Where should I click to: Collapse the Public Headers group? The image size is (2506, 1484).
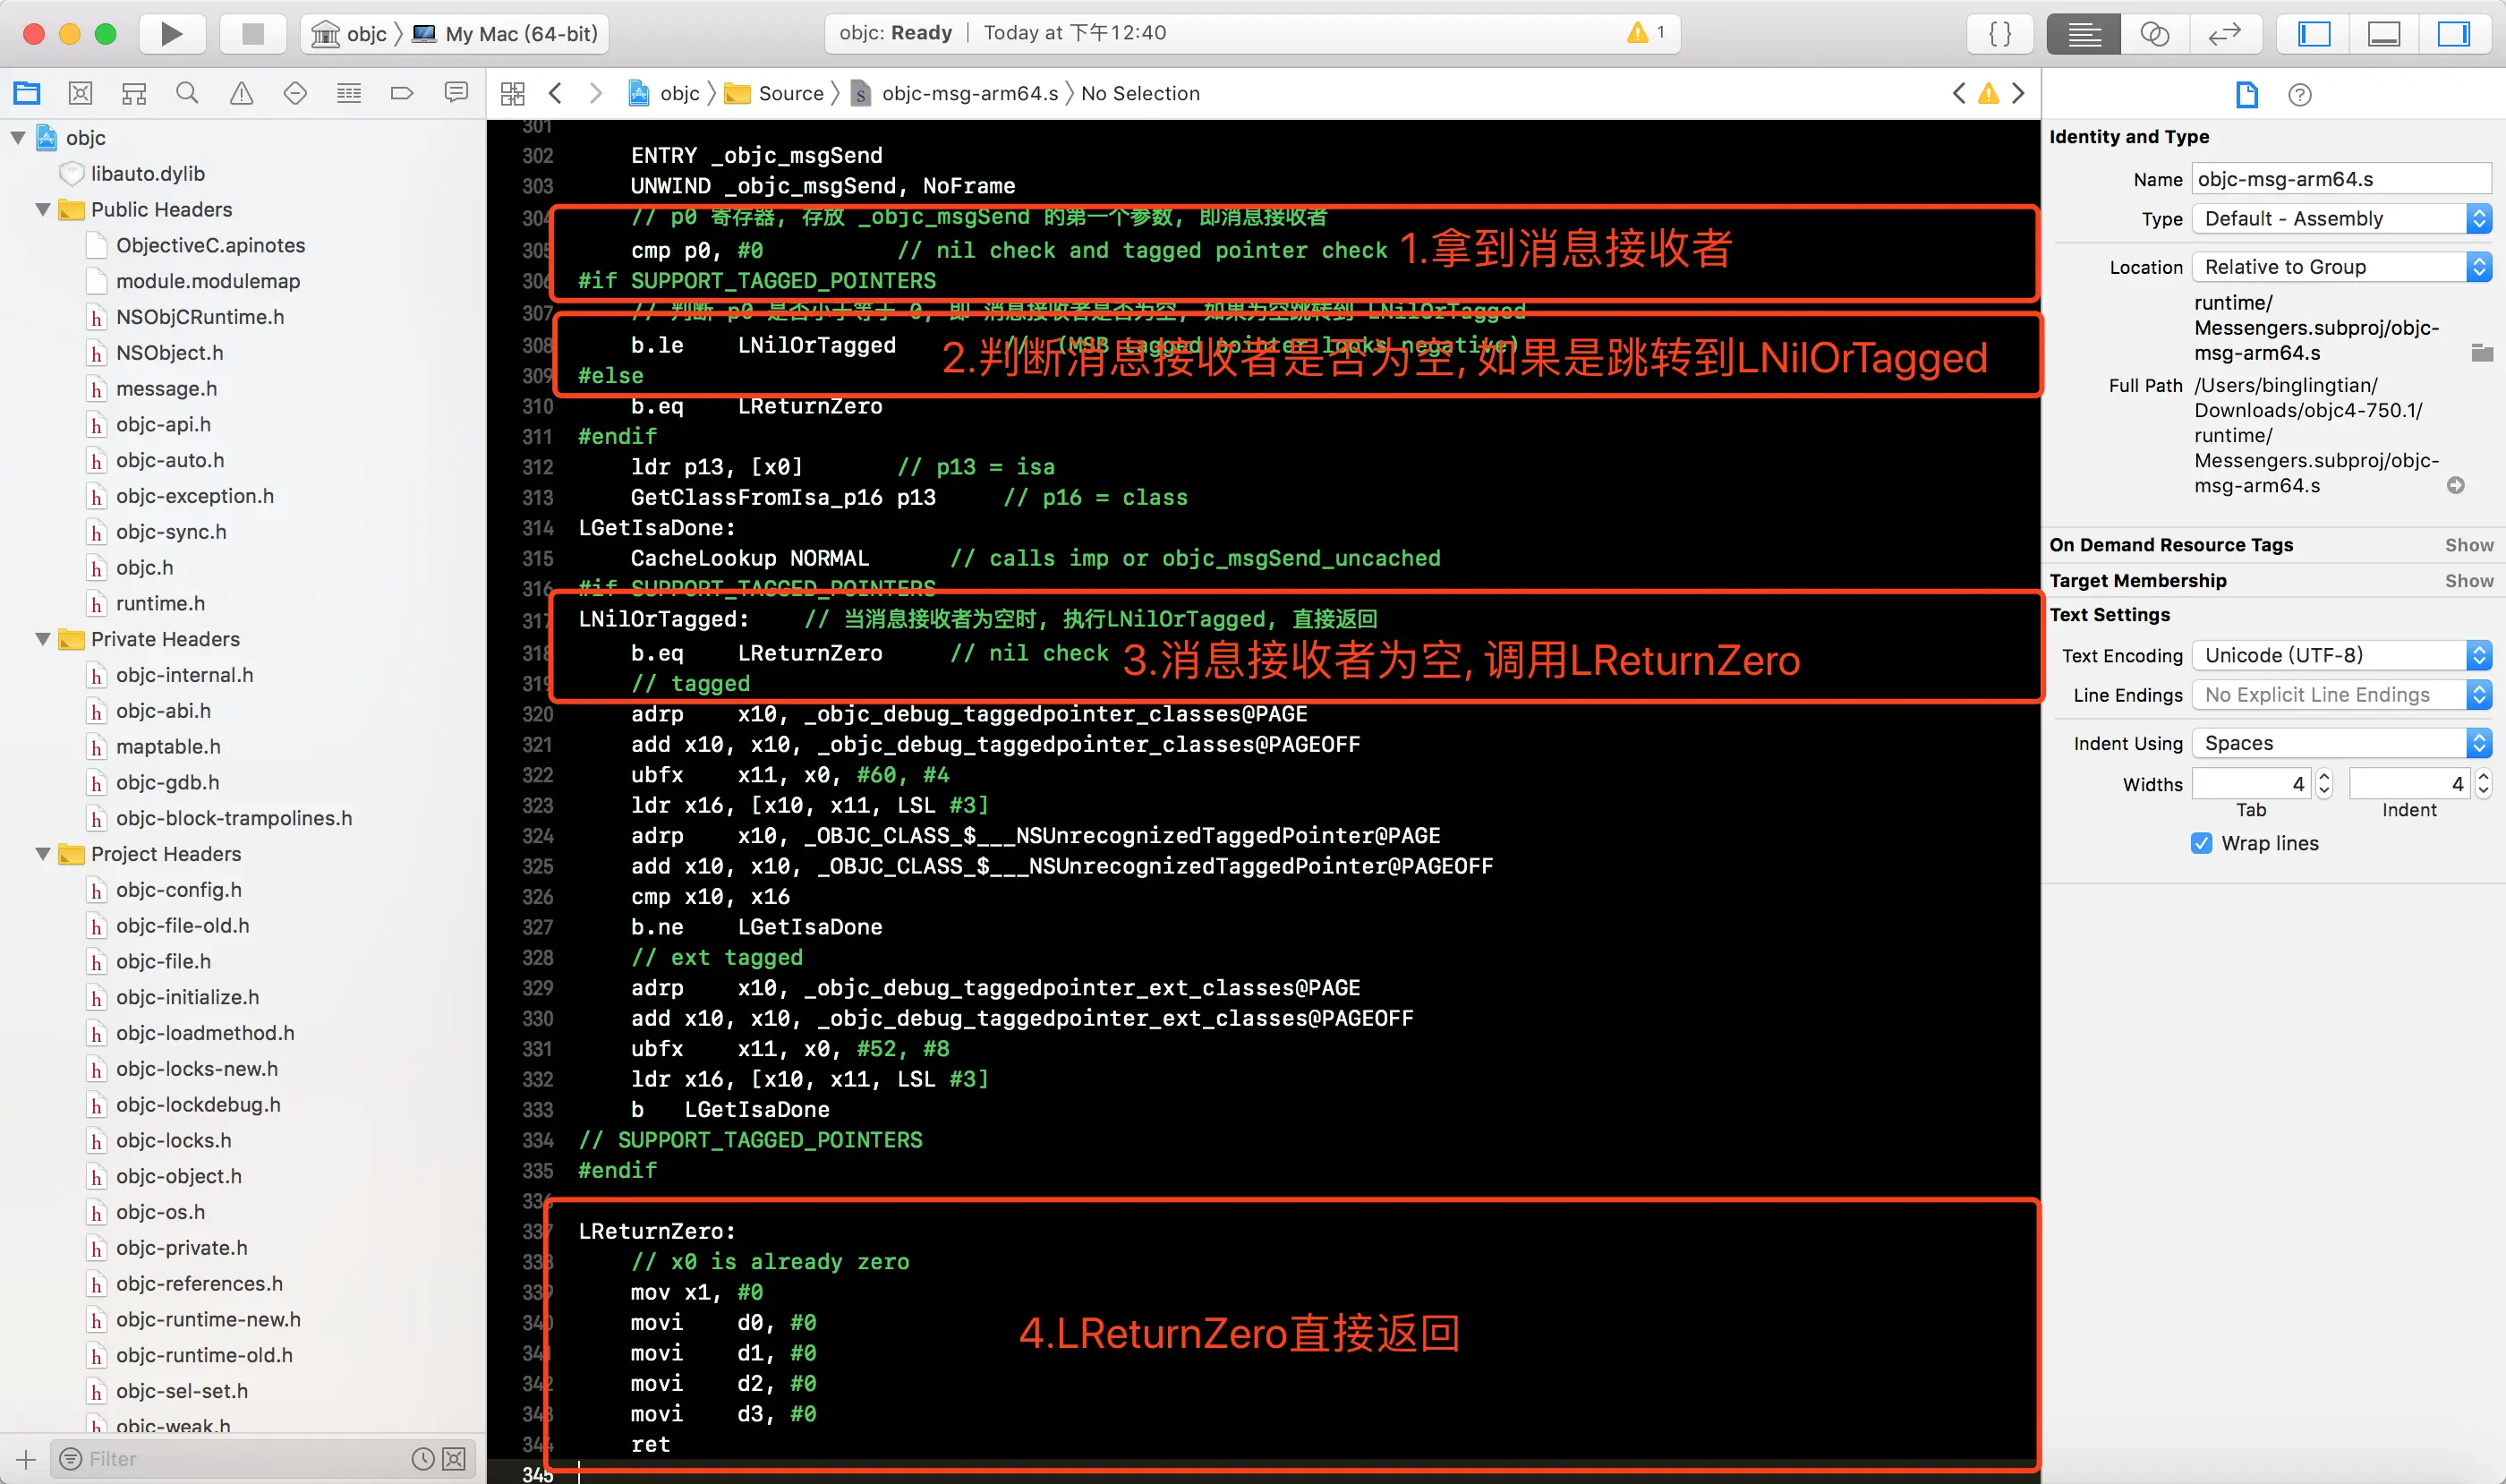[43, 210]
